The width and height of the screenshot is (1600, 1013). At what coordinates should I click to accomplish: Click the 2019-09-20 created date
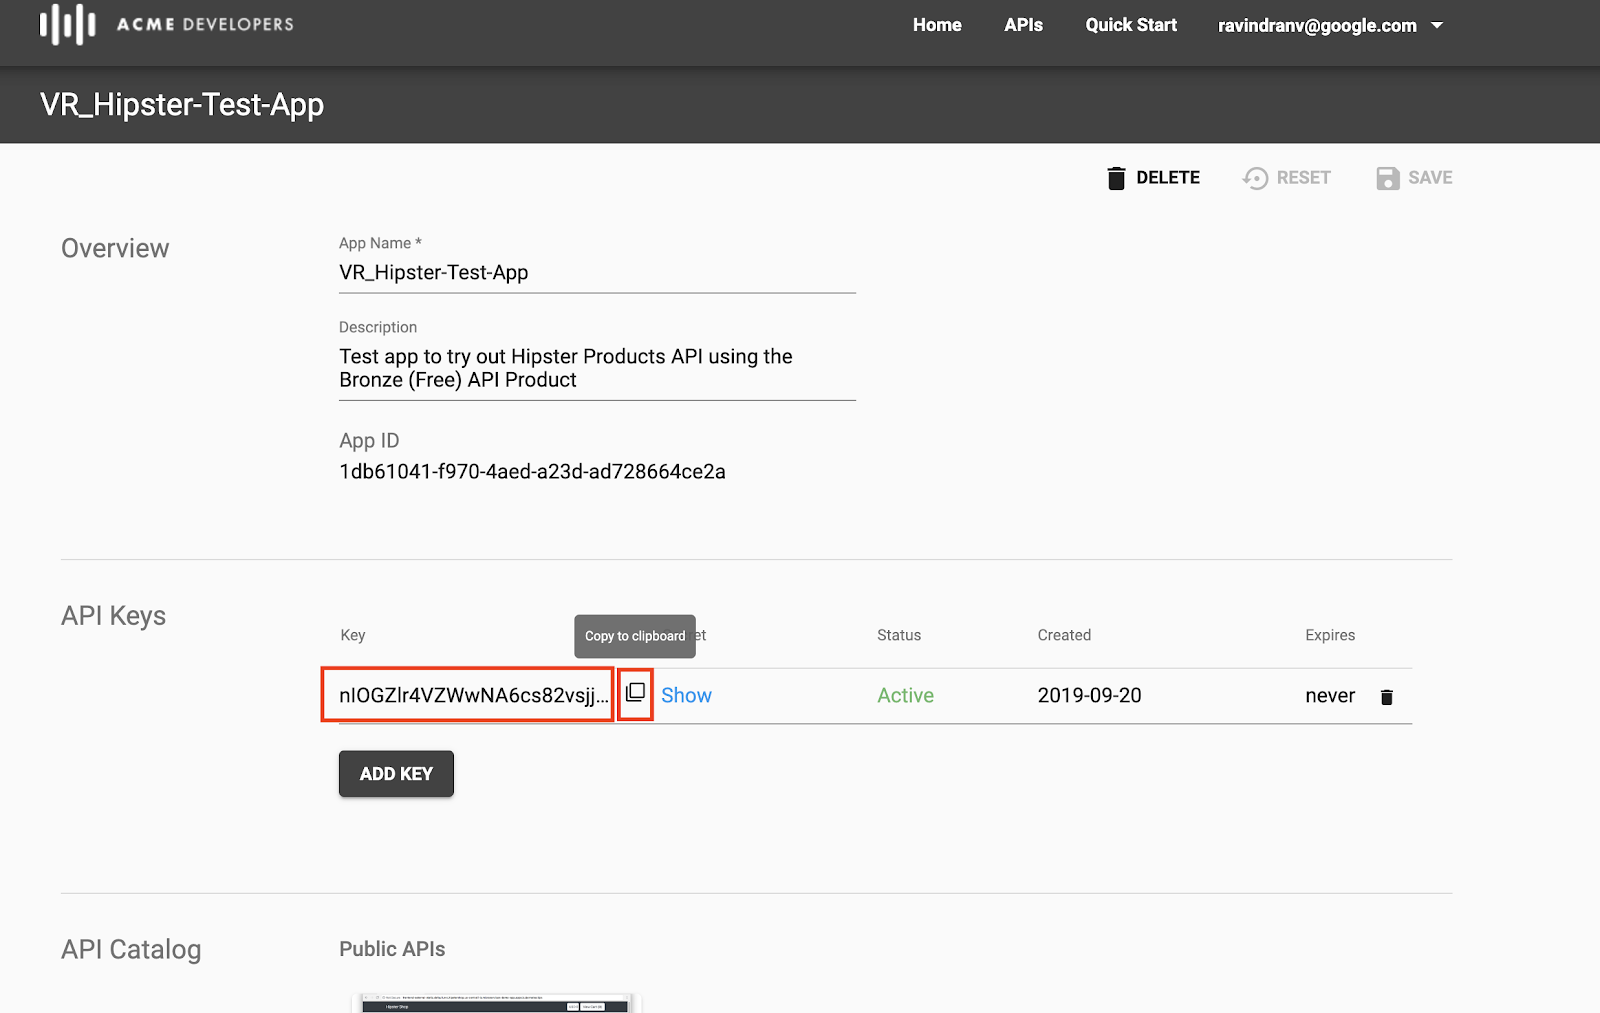(1089, 696)
